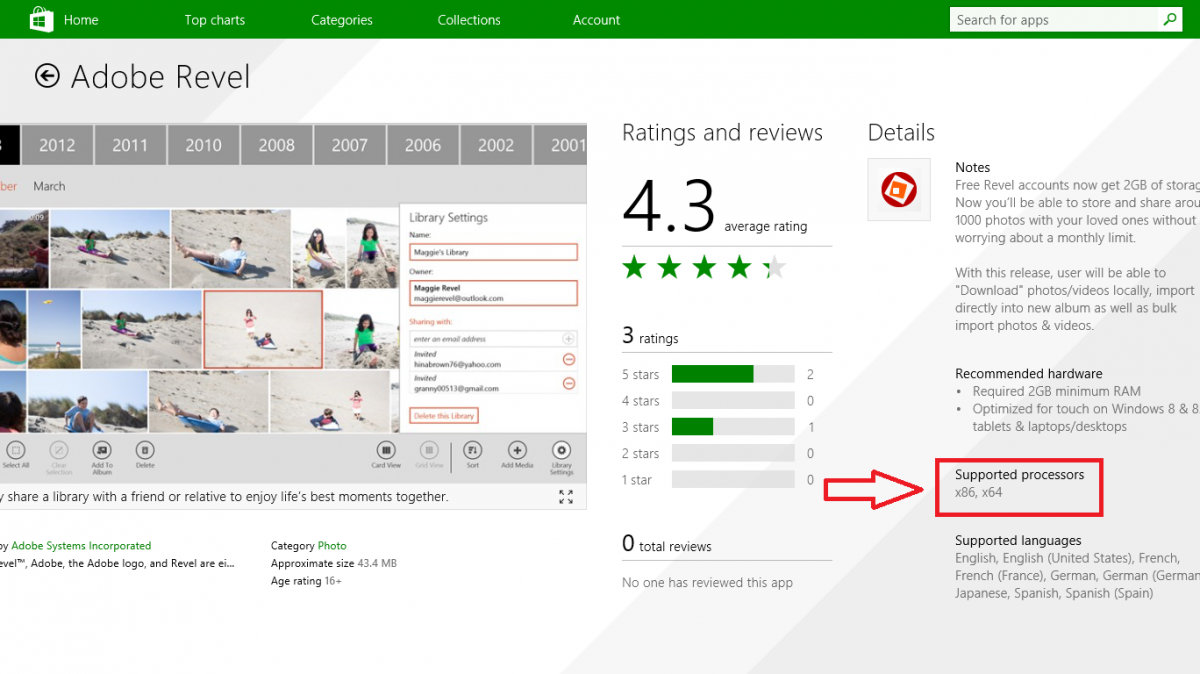Click No one has reviewed this app

point(707,582)
